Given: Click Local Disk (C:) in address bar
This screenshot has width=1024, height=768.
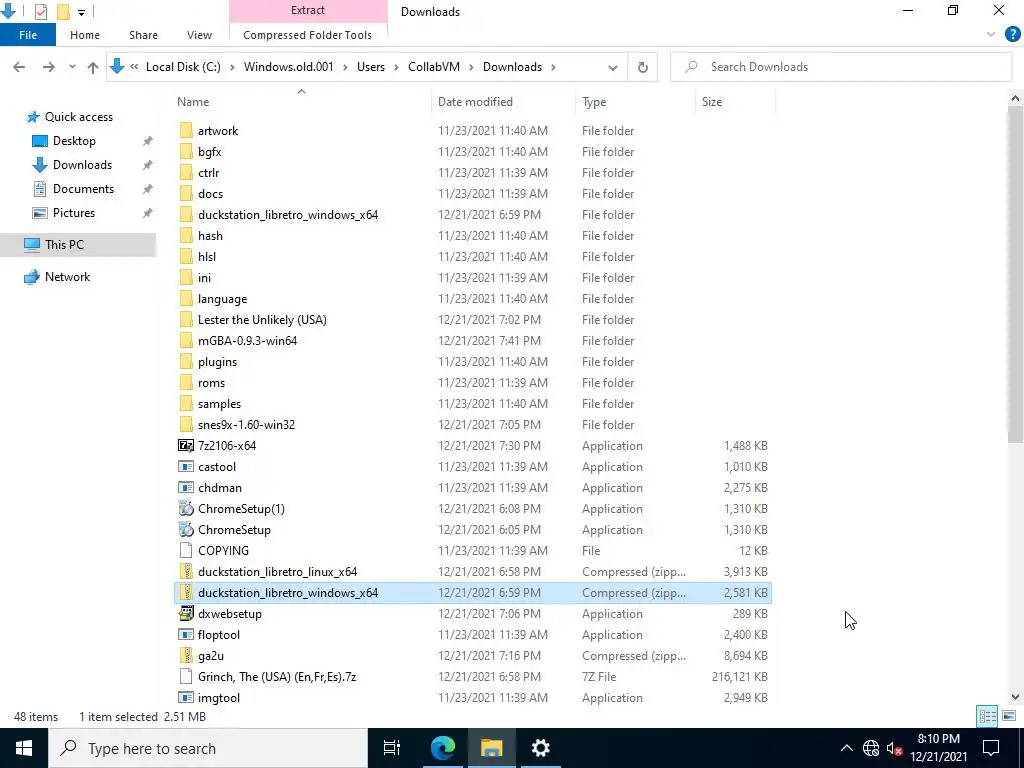Looking at the screenshot, I should [x=183, y=67].
